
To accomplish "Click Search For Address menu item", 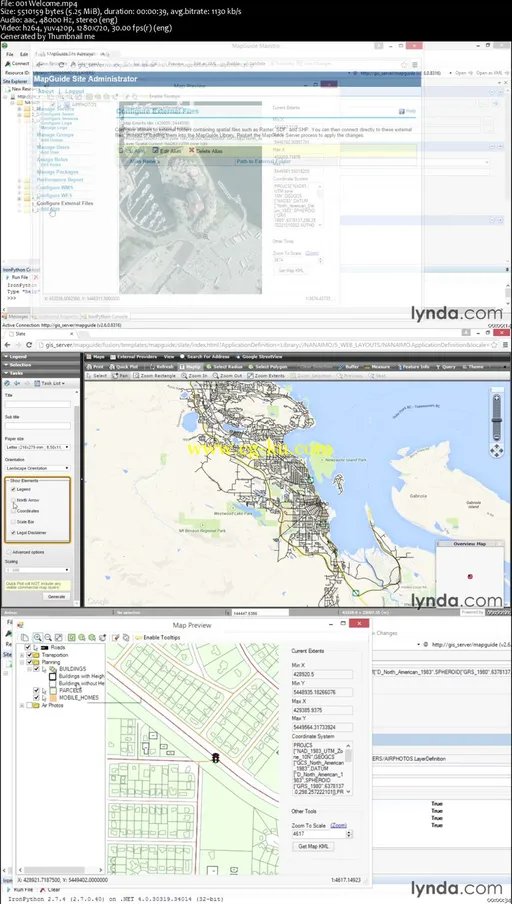I will pyautogui.click(x=204, y=357).
